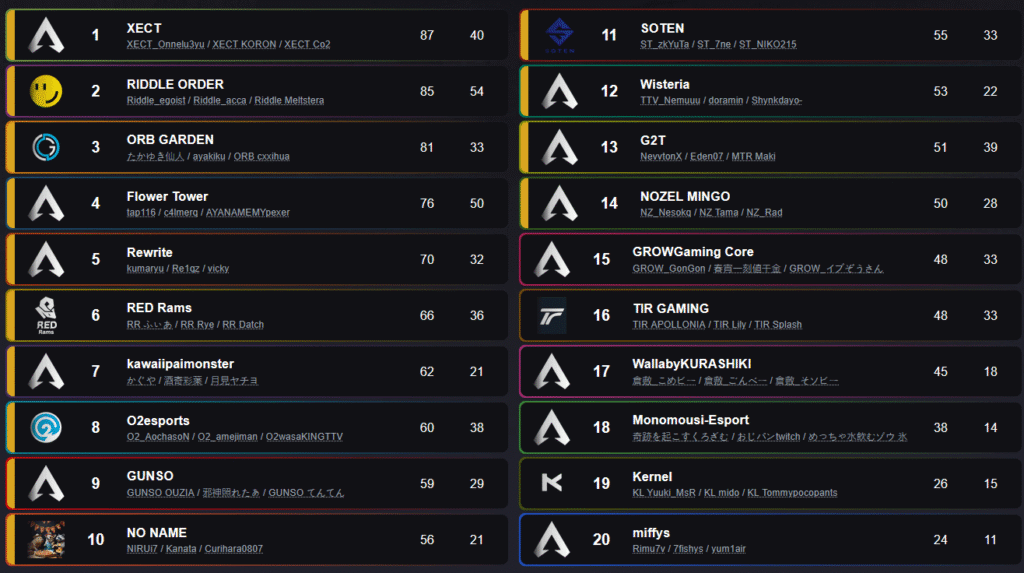Open player link Curihara0807
The image size is (1024, 573).
tap(234, 549)
